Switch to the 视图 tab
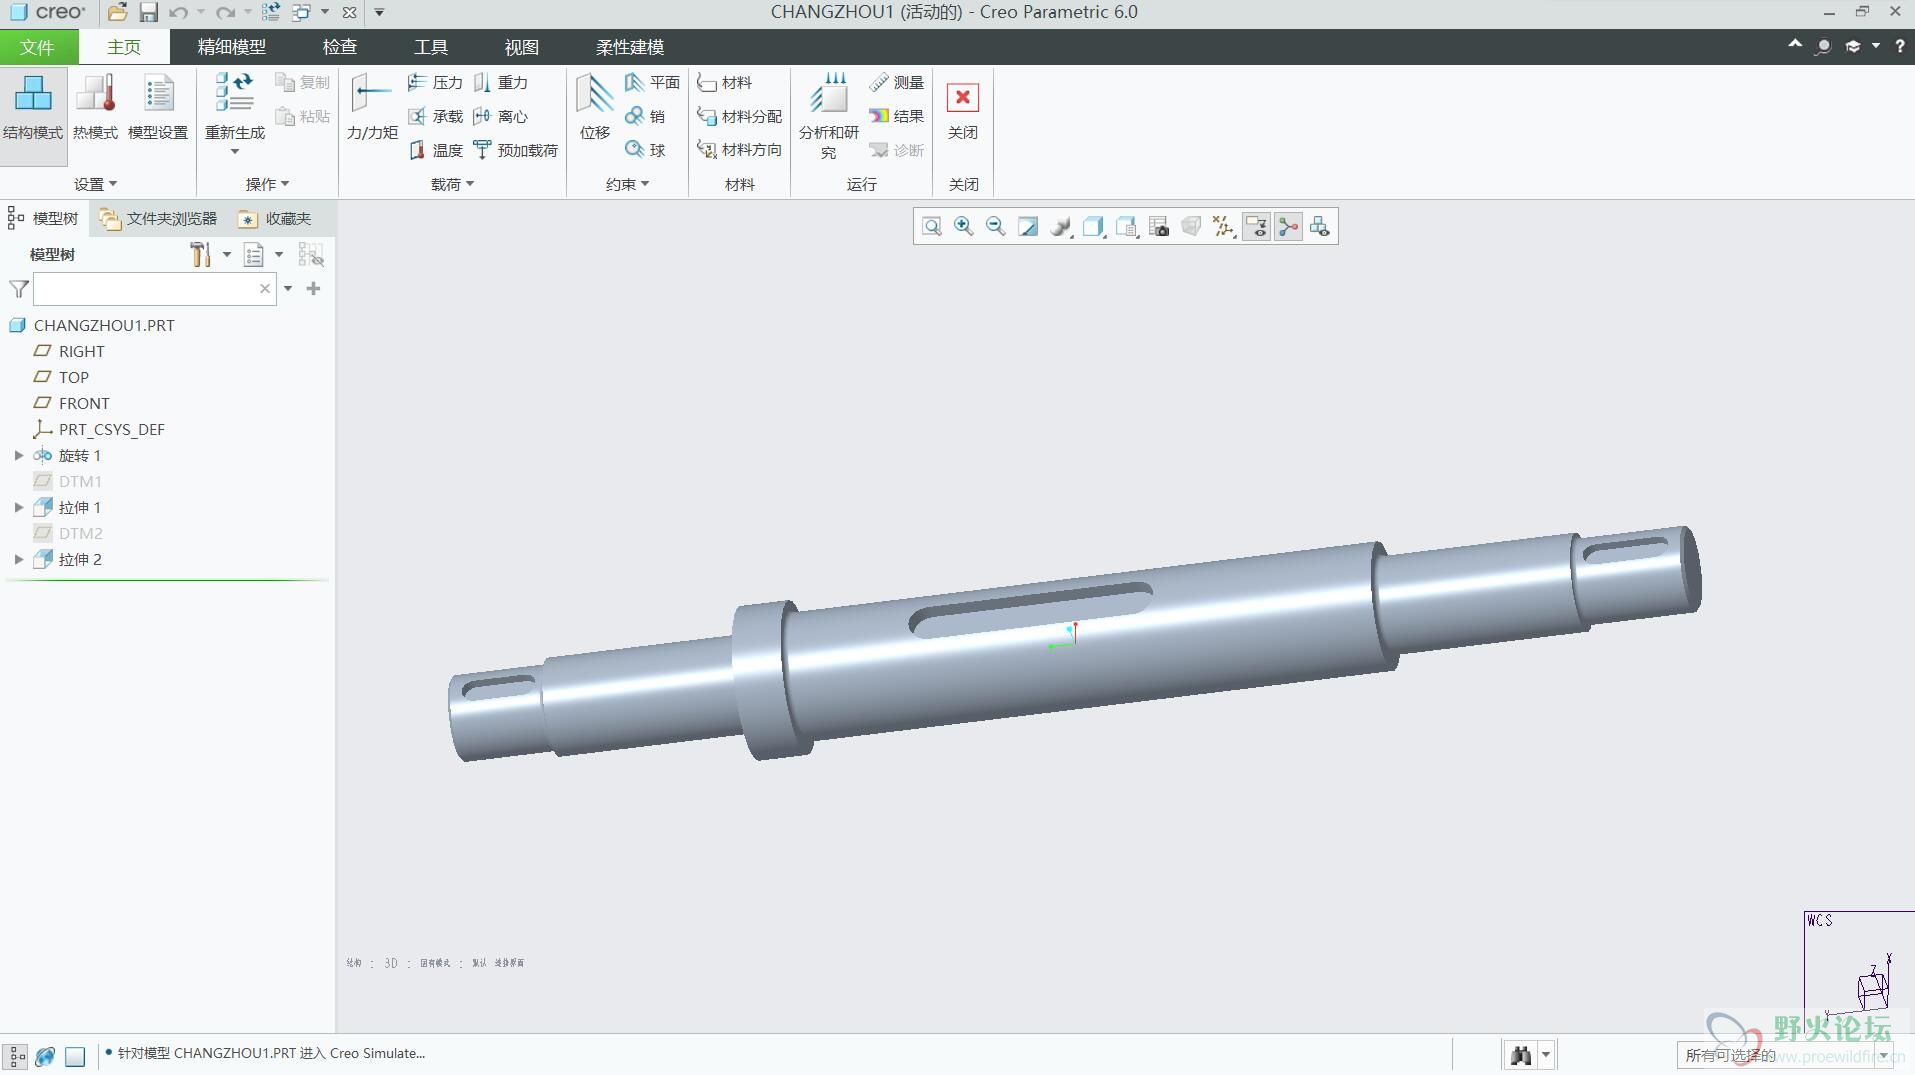The height and width of the screenshot is (1075, 1915). click(x=521, y=47)
